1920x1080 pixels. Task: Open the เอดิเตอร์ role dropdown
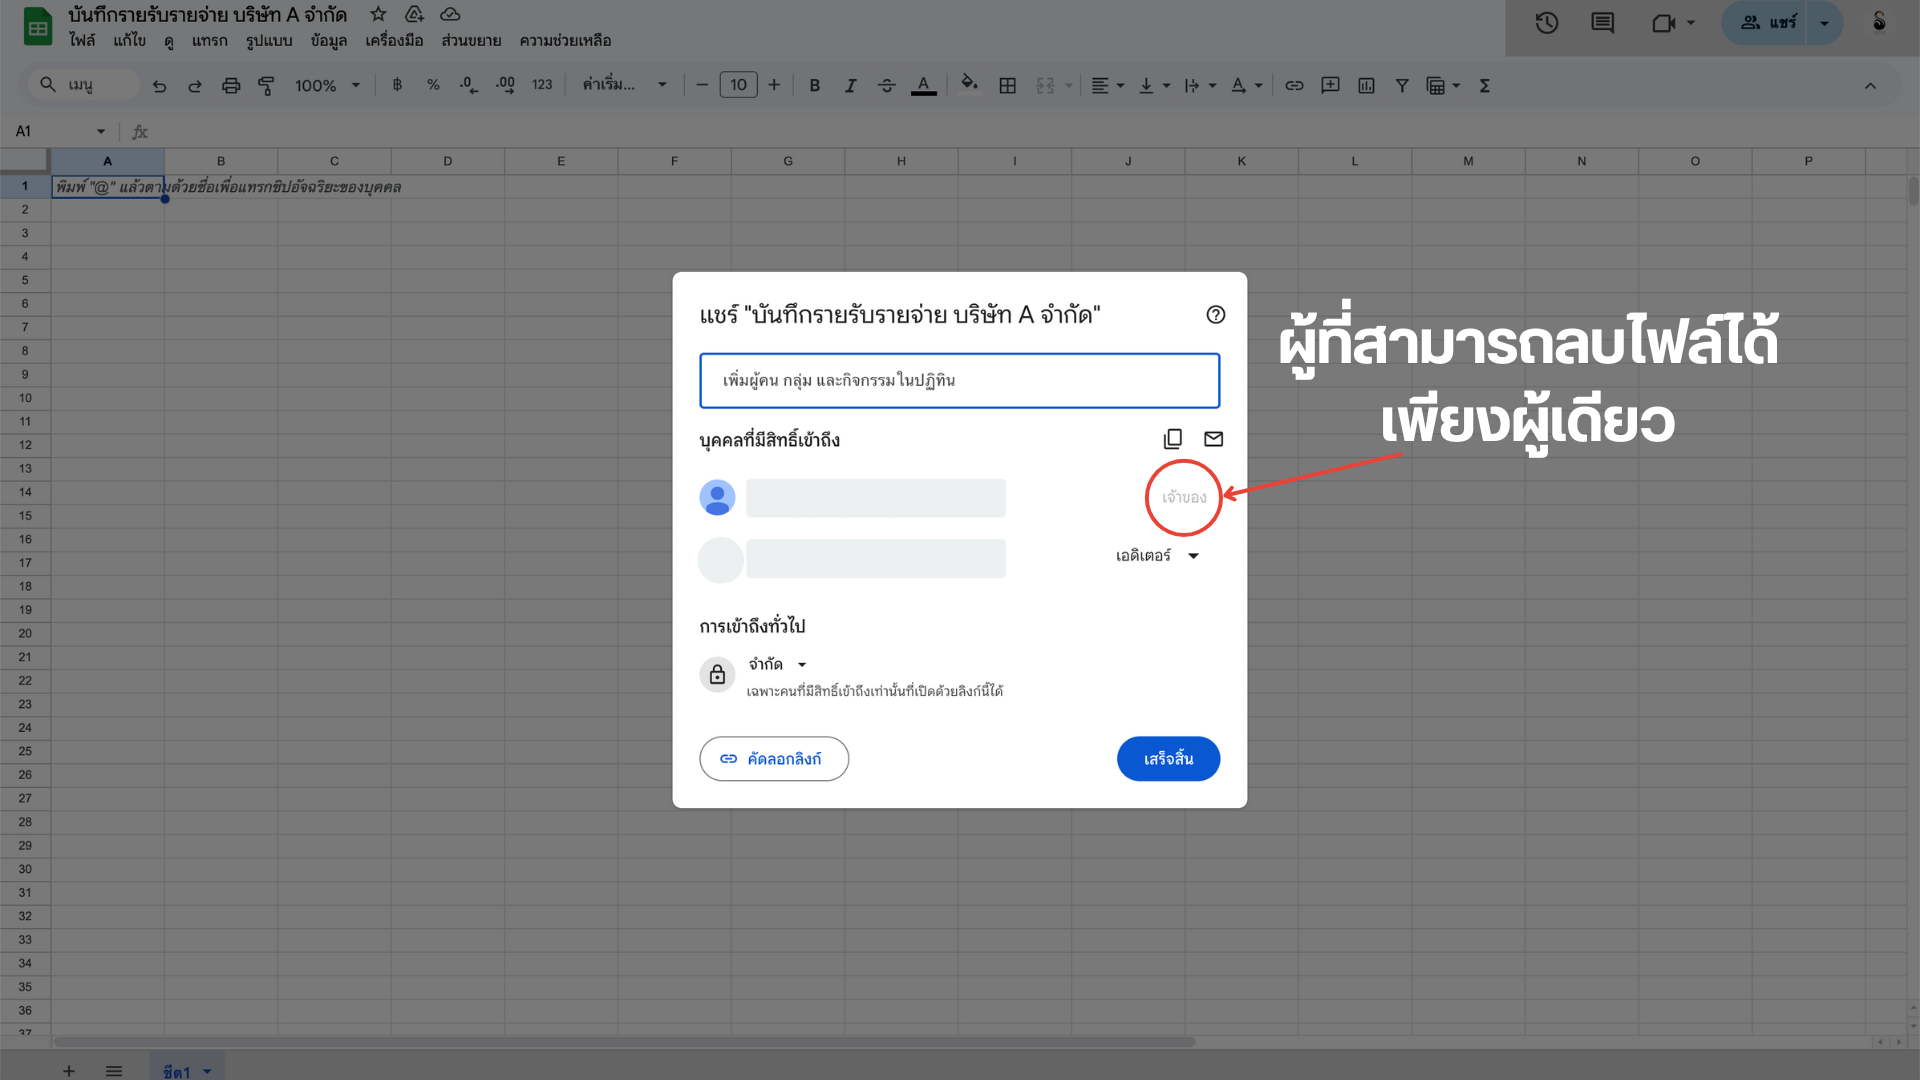(x=1157, y=556)
